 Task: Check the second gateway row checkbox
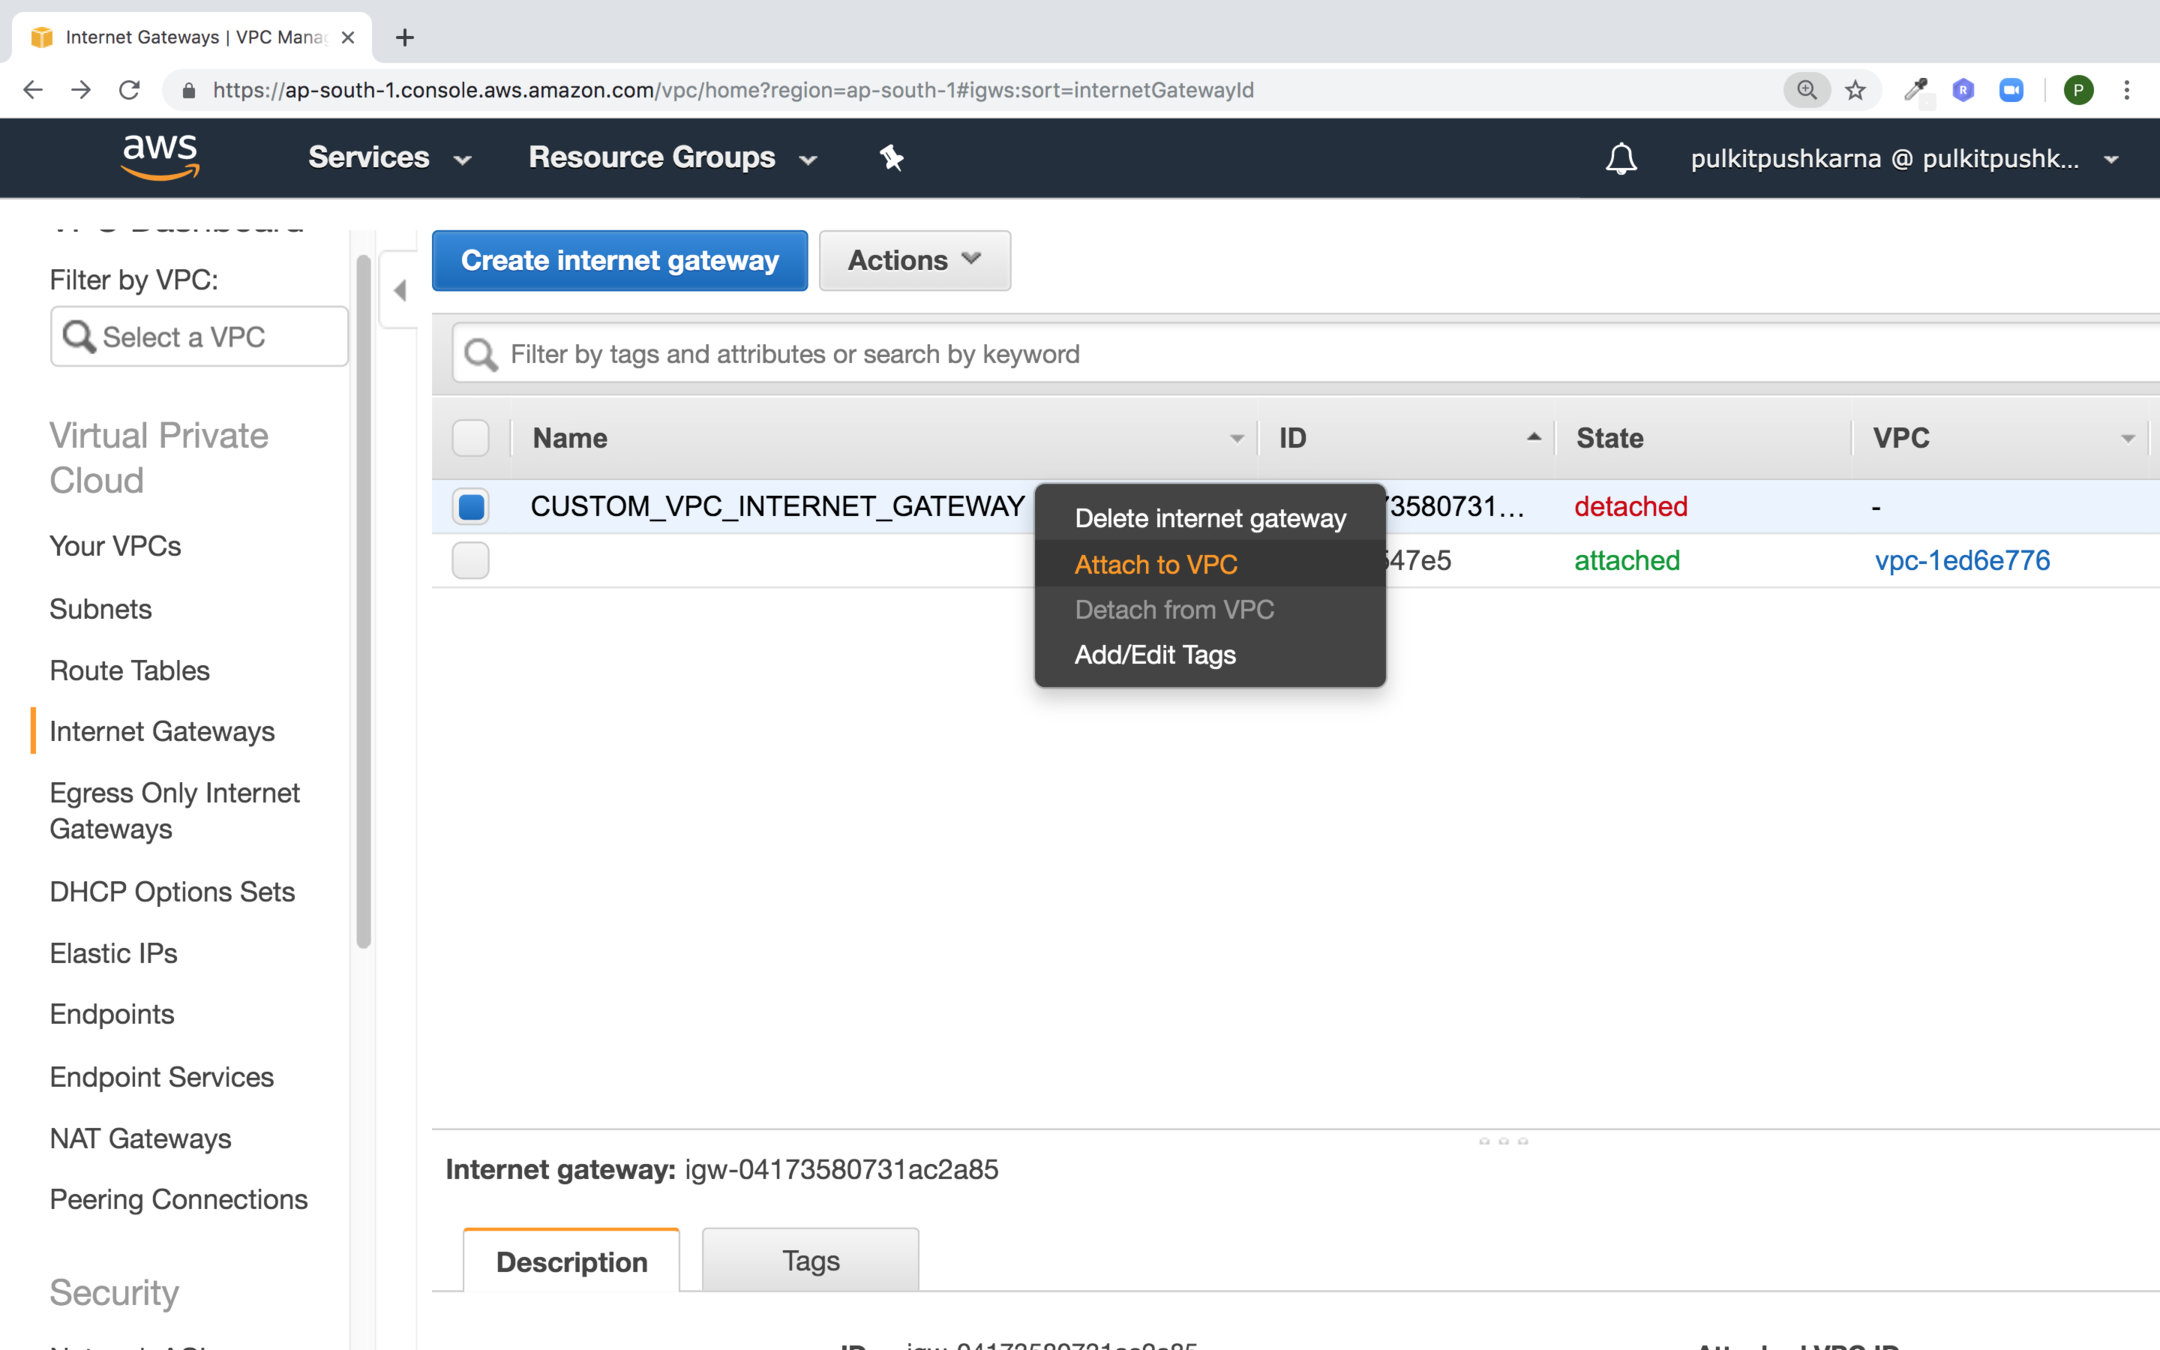tap(471, 561)
